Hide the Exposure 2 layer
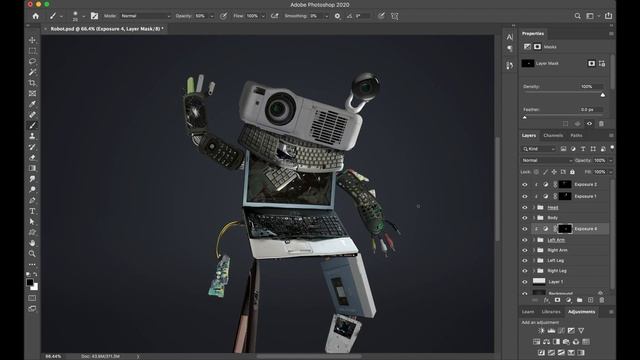 (525, 184)
